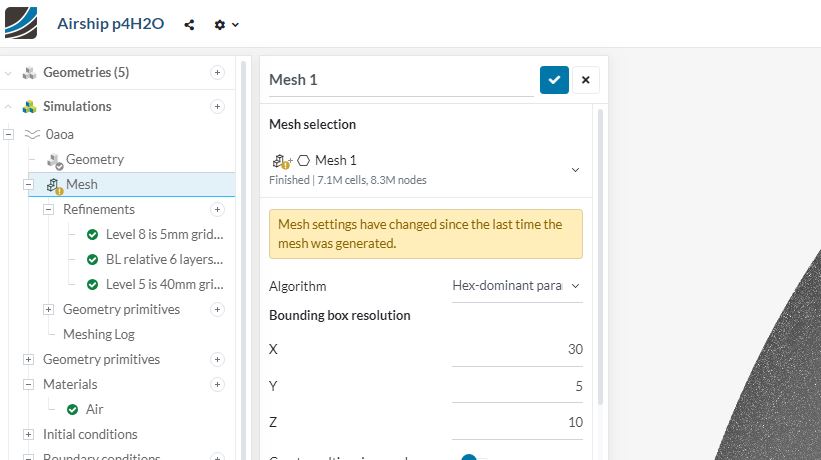Expand the Mesh 1 selection dropdown
This screenshot has width=821, height=460.
[575, 169]
